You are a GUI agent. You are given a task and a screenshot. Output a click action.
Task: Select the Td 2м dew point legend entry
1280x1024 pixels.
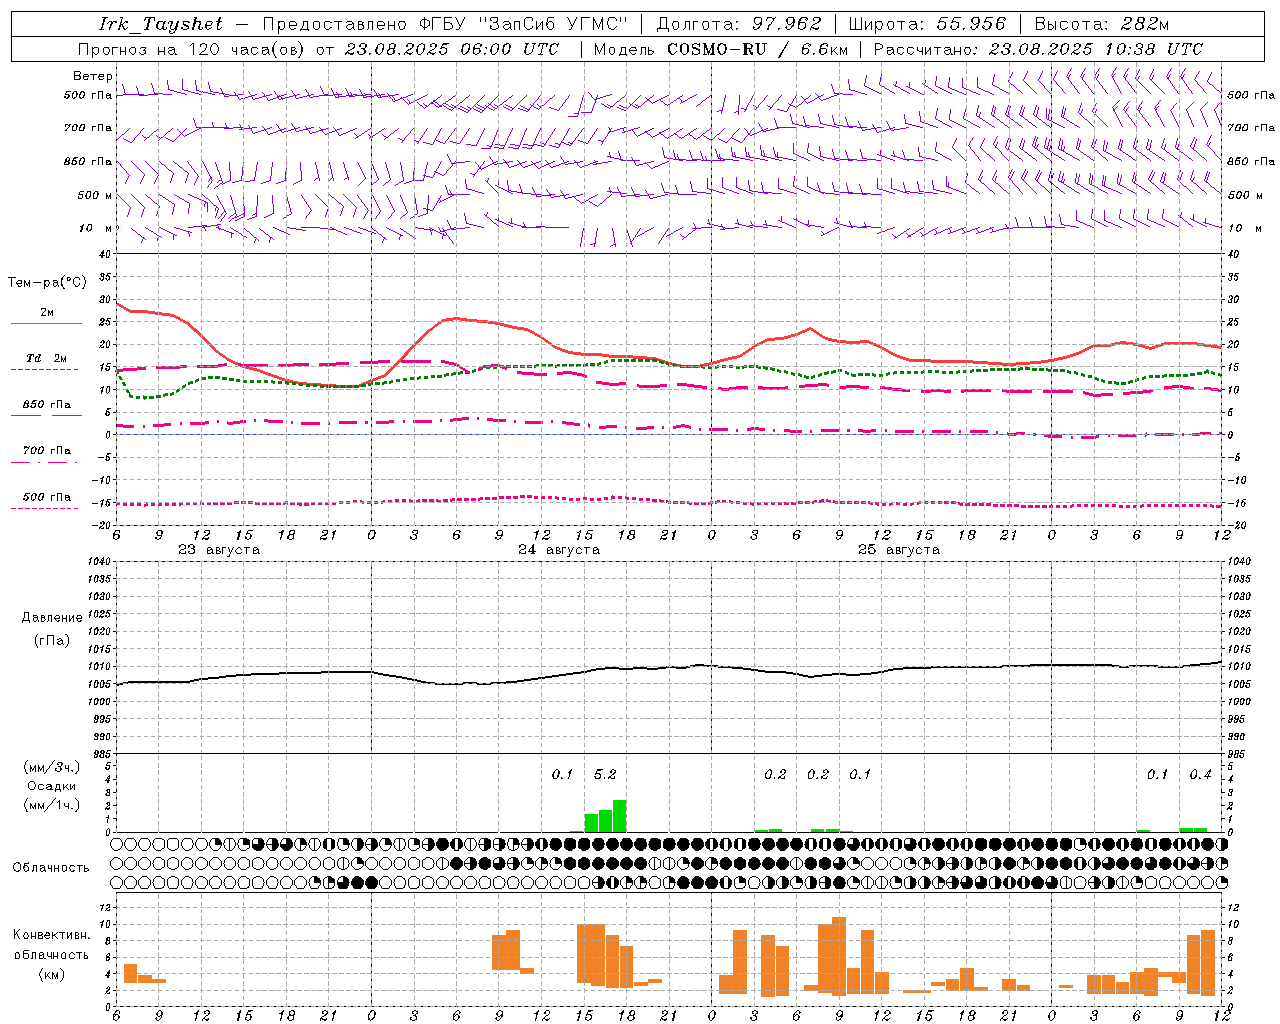tap(46, 358)
